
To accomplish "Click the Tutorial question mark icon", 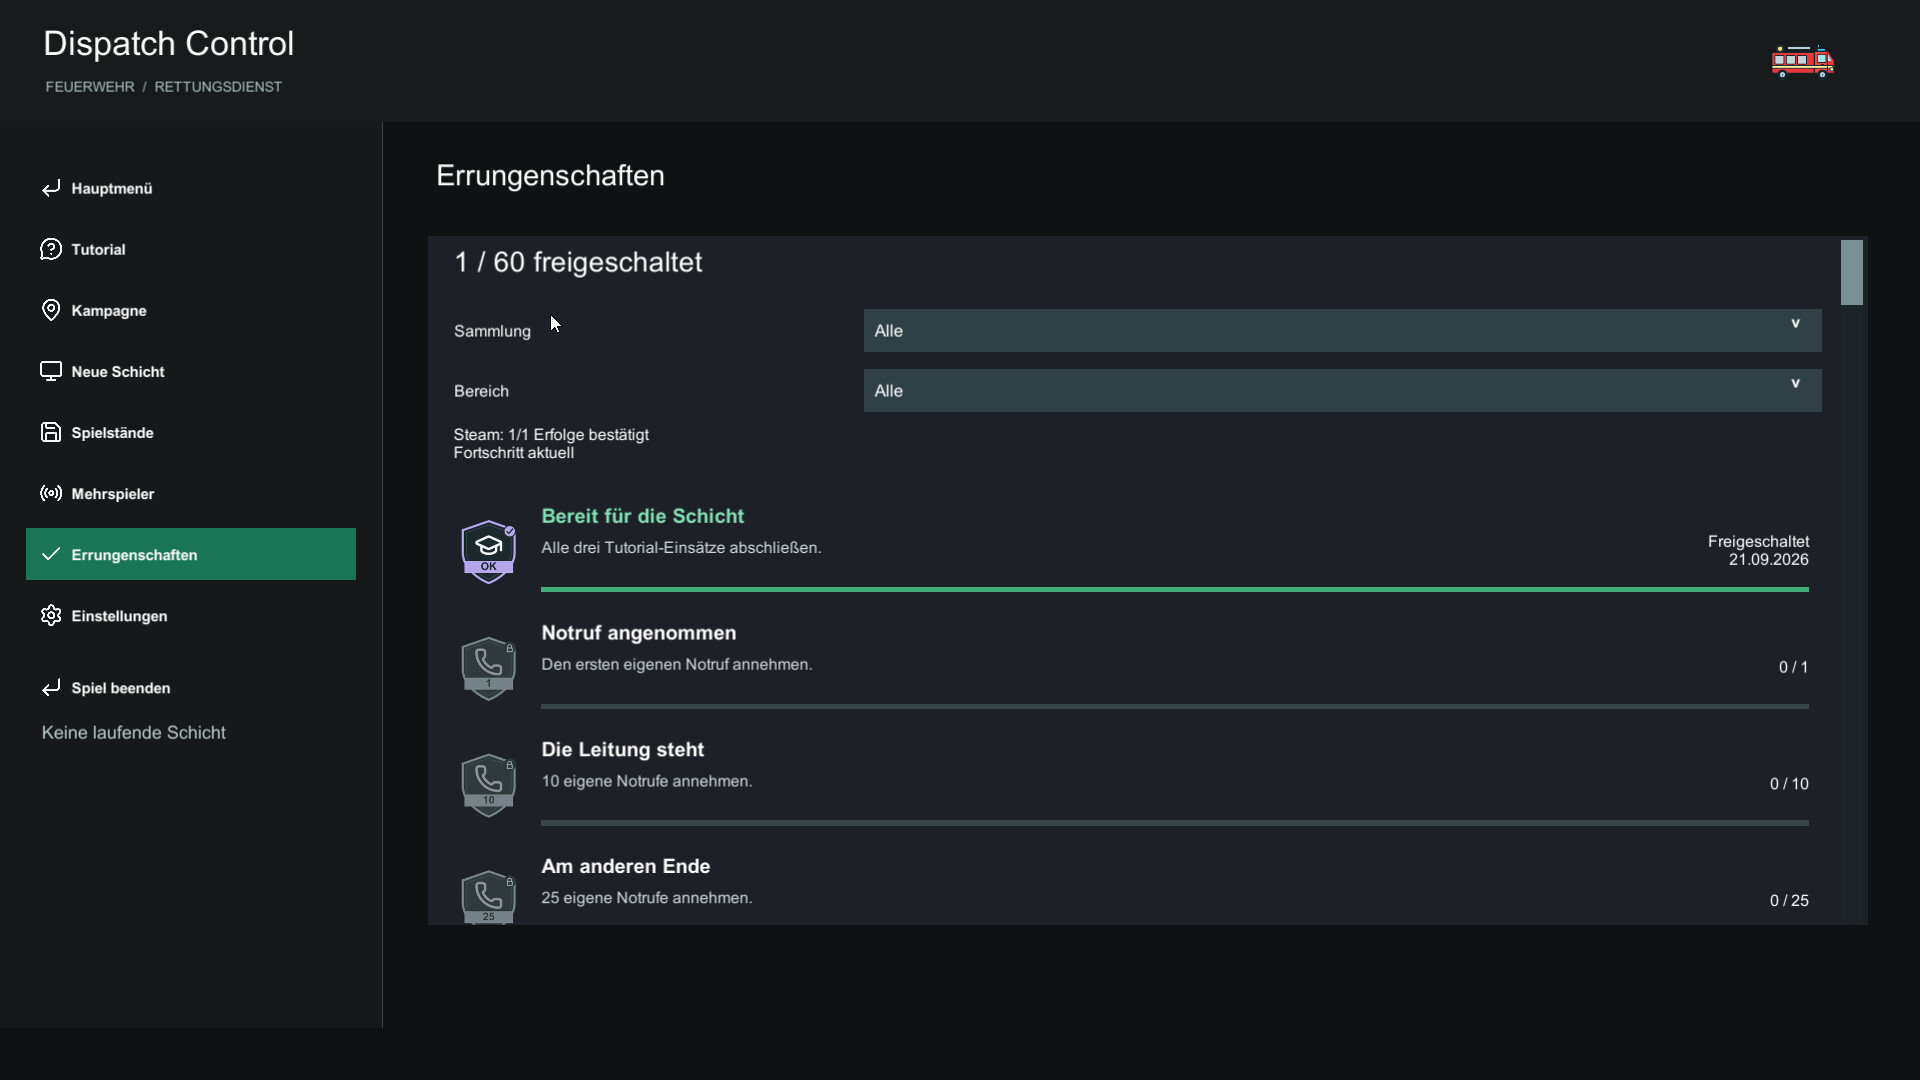I will click(51, 249).
